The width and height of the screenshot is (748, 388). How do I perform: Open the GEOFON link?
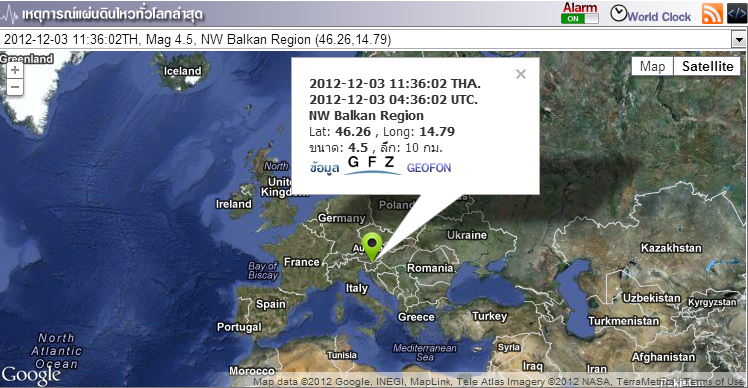429,168
